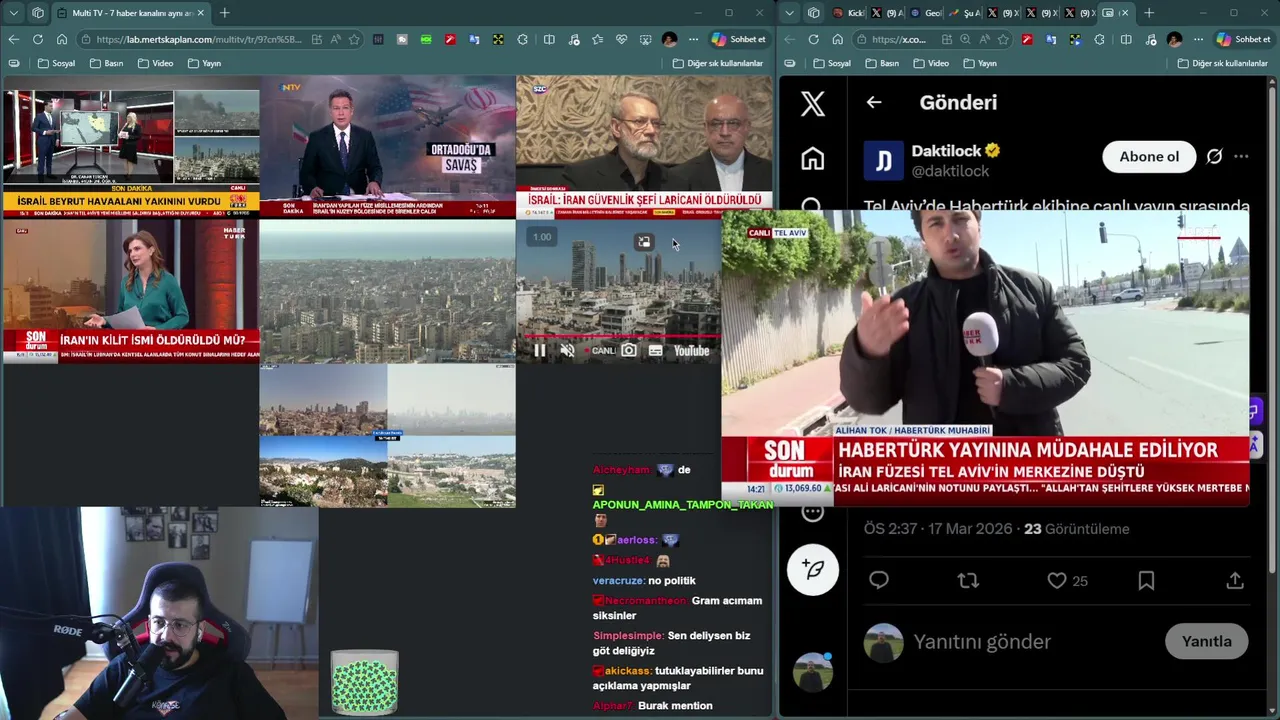Toggle split screen in right browser window
The image size is (1280, 720).
pos(1126,39)
